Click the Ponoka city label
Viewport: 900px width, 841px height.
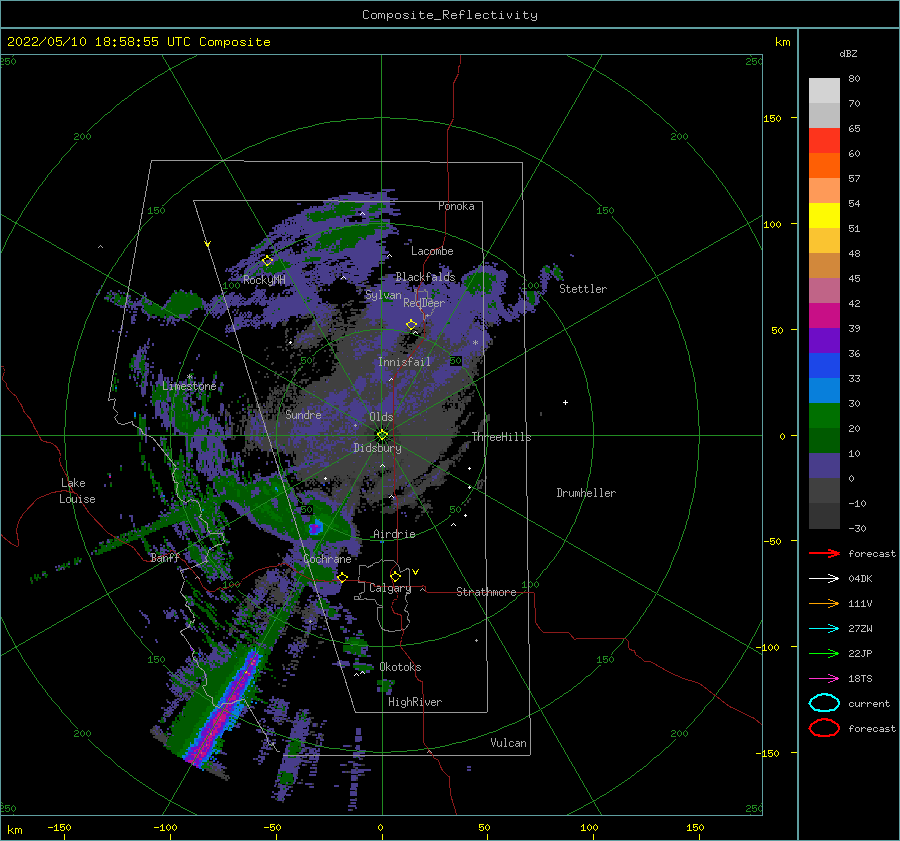click(456, 206)
